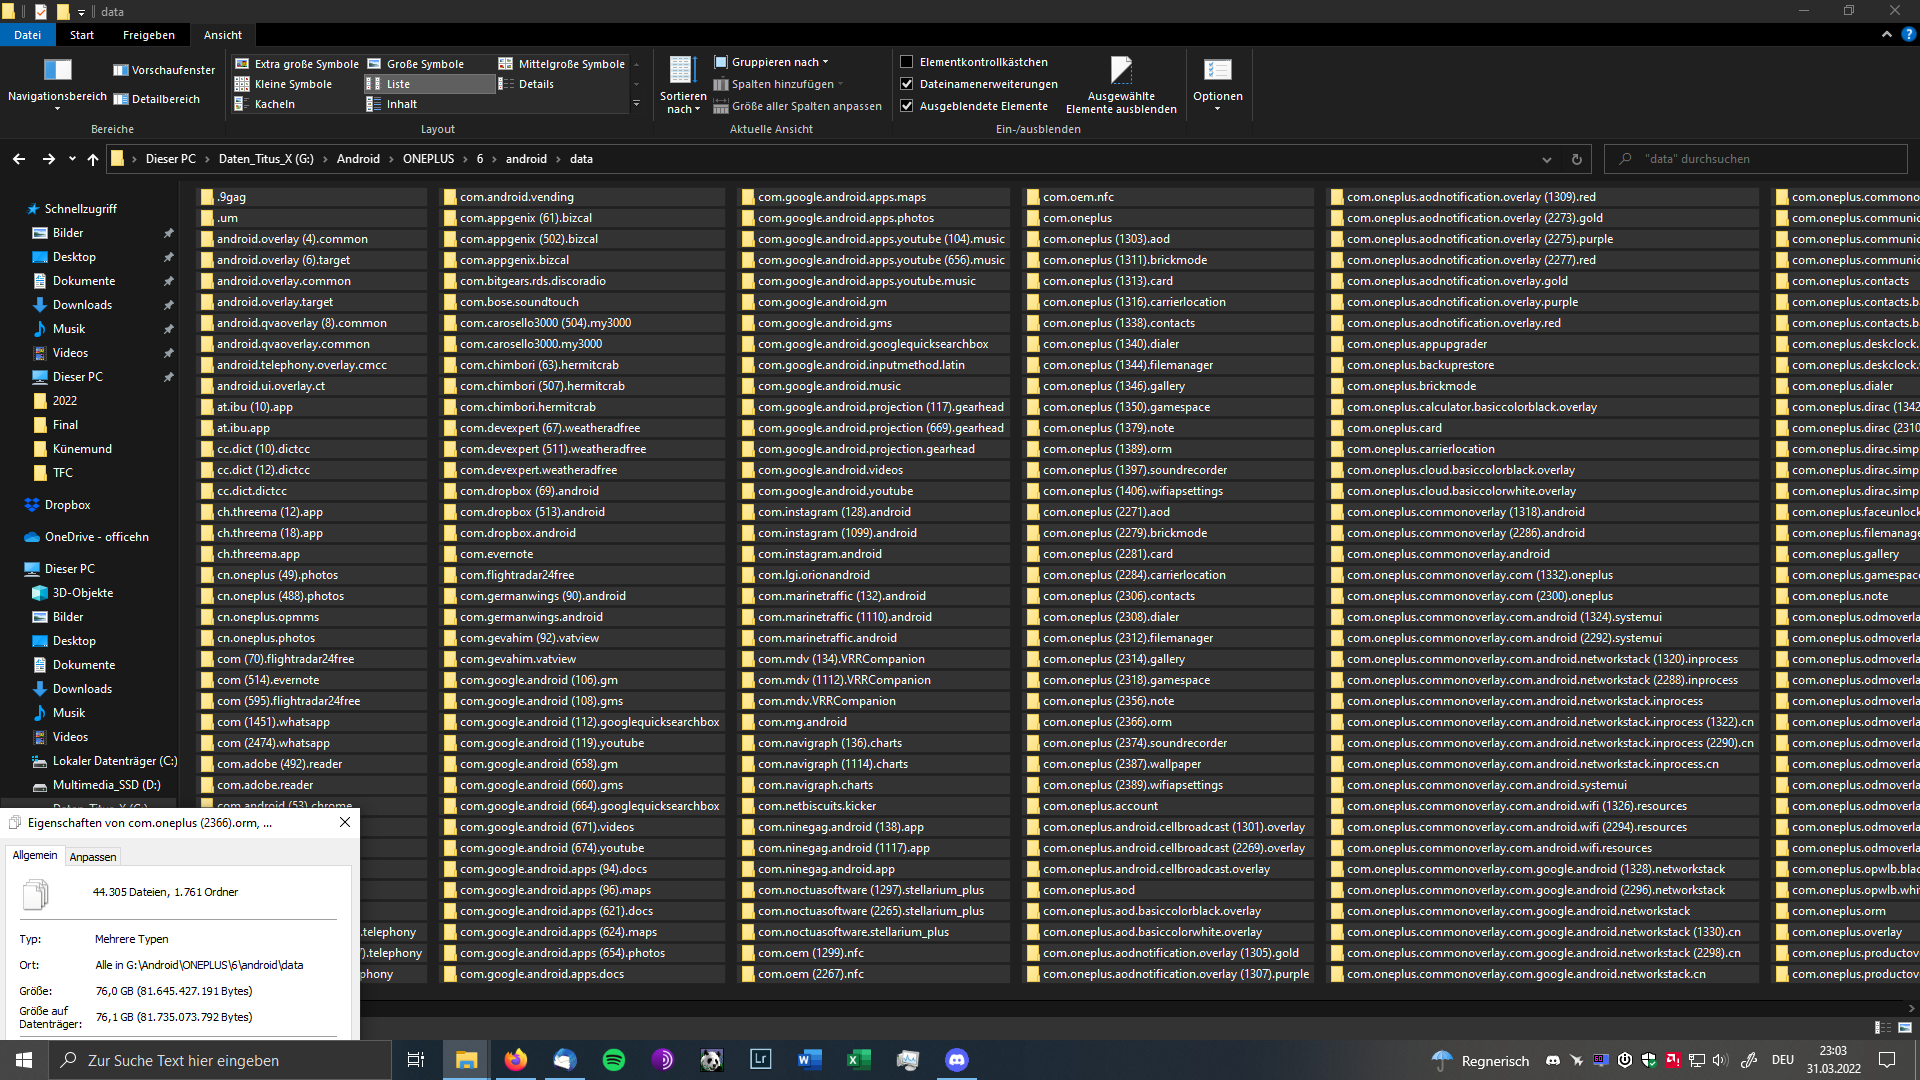Select folder com.evernote

(x=582, y=554)
